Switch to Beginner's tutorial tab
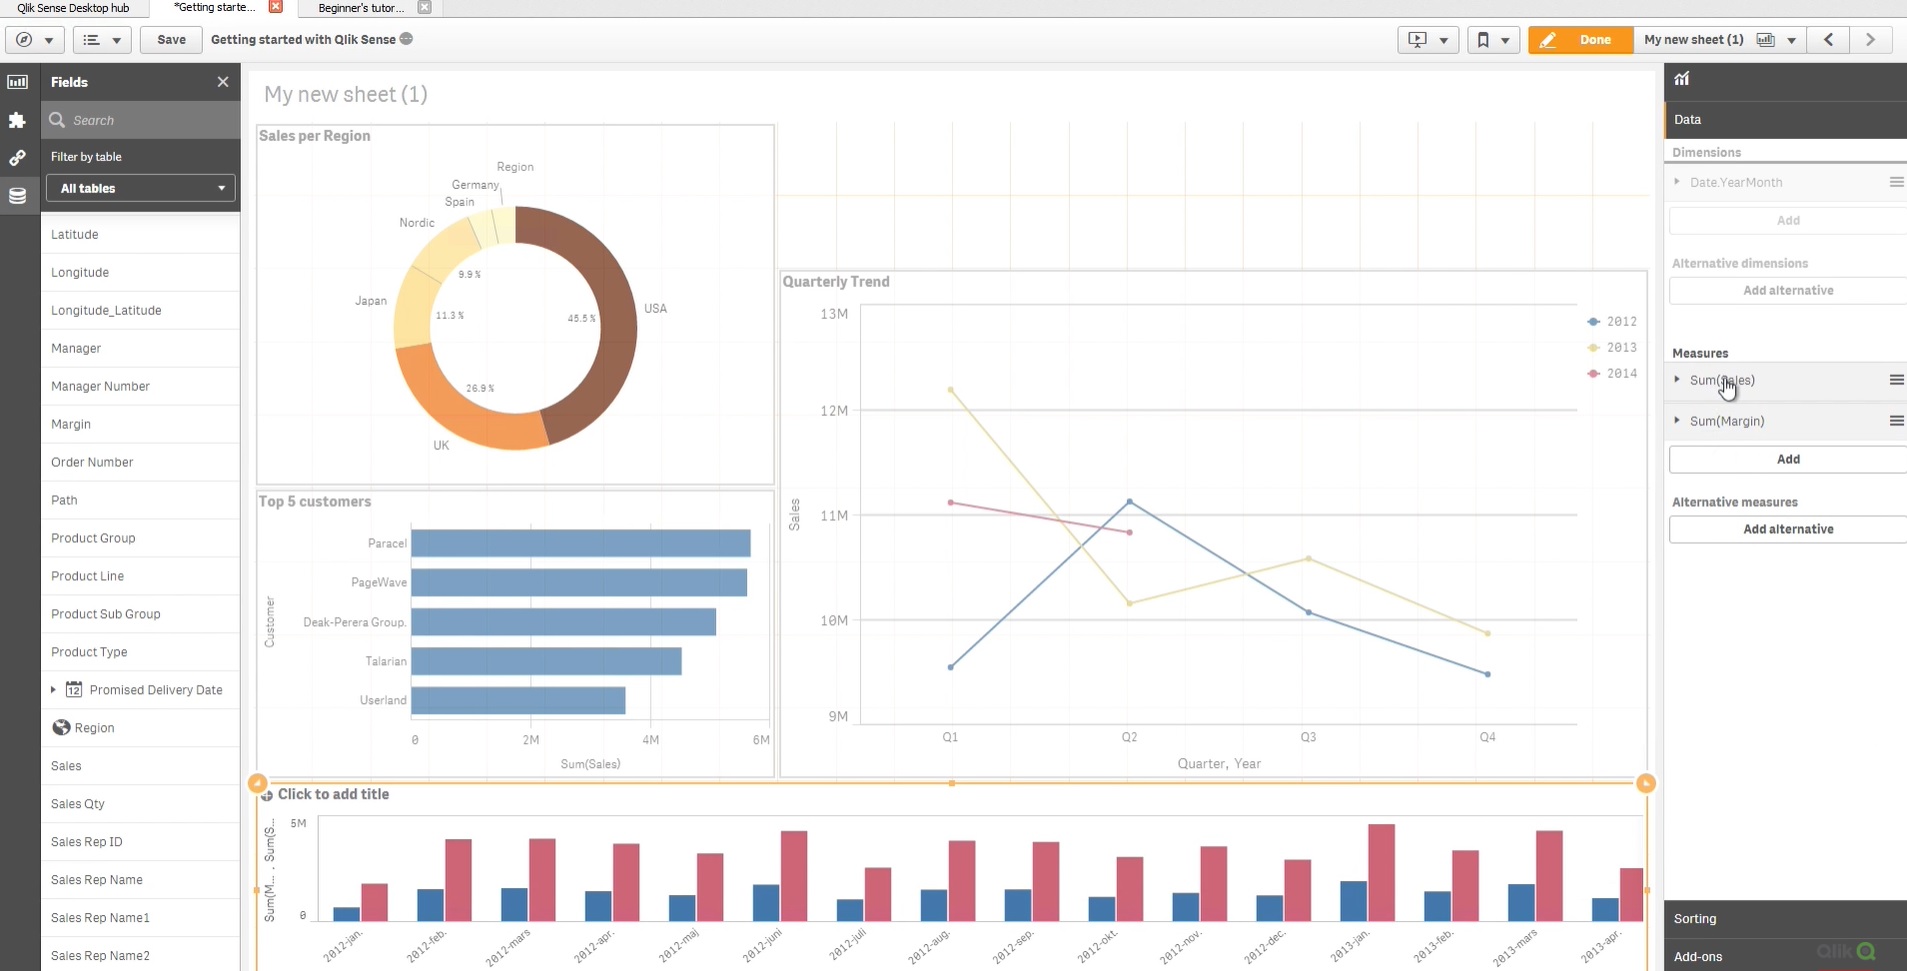The image size is (1907, 971). click(361, 8)
